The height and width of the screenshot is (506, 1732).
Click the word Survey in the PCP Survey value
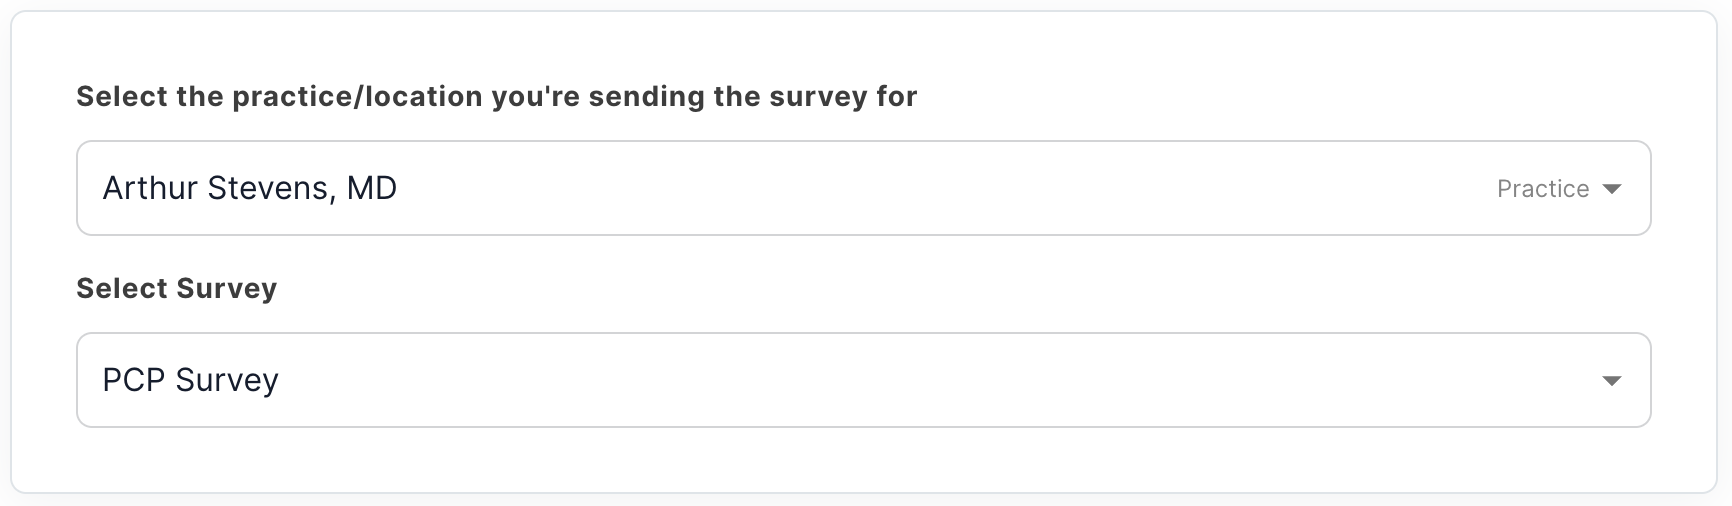tap(227, 380)
